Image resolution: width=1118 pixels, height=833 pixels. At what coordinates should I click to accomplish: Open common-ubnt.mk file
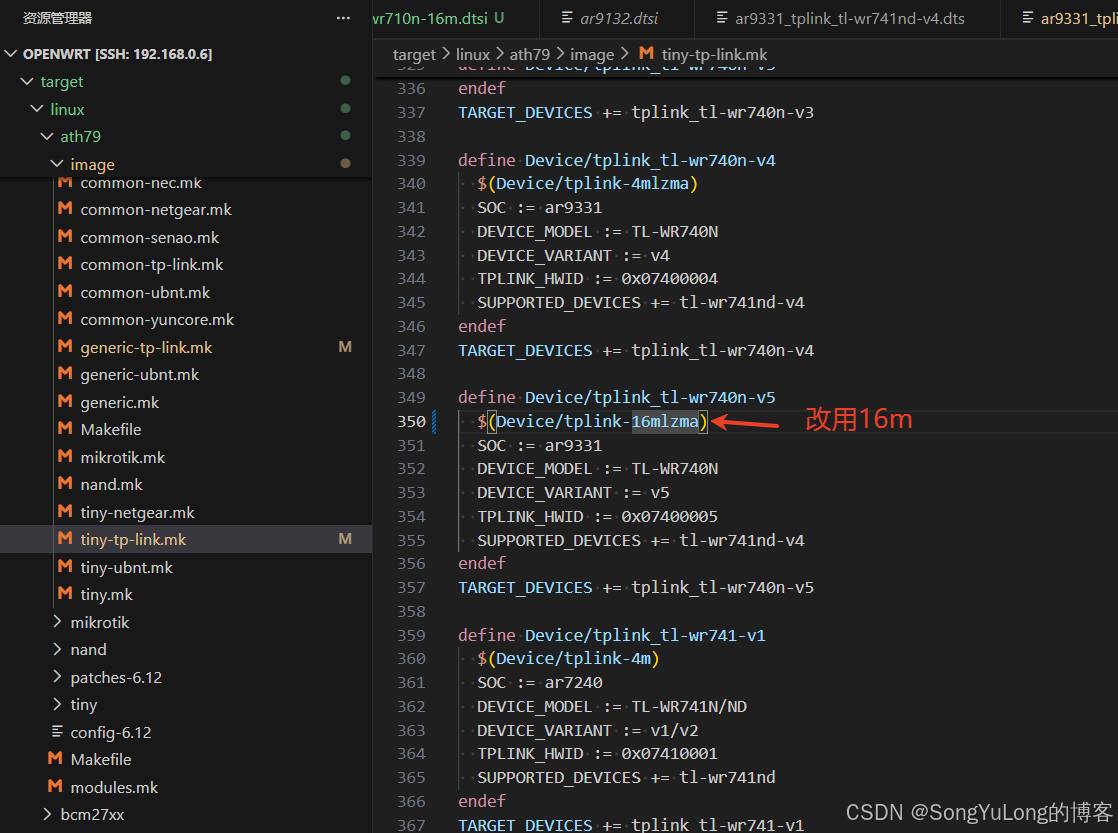pyautogui.click(x=145, y=292)
